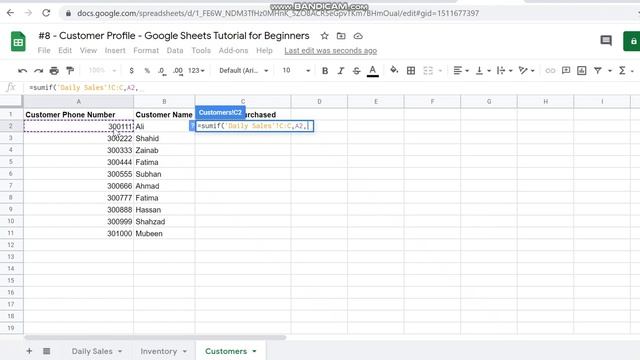Select the Paint format tool

(70, 71)
